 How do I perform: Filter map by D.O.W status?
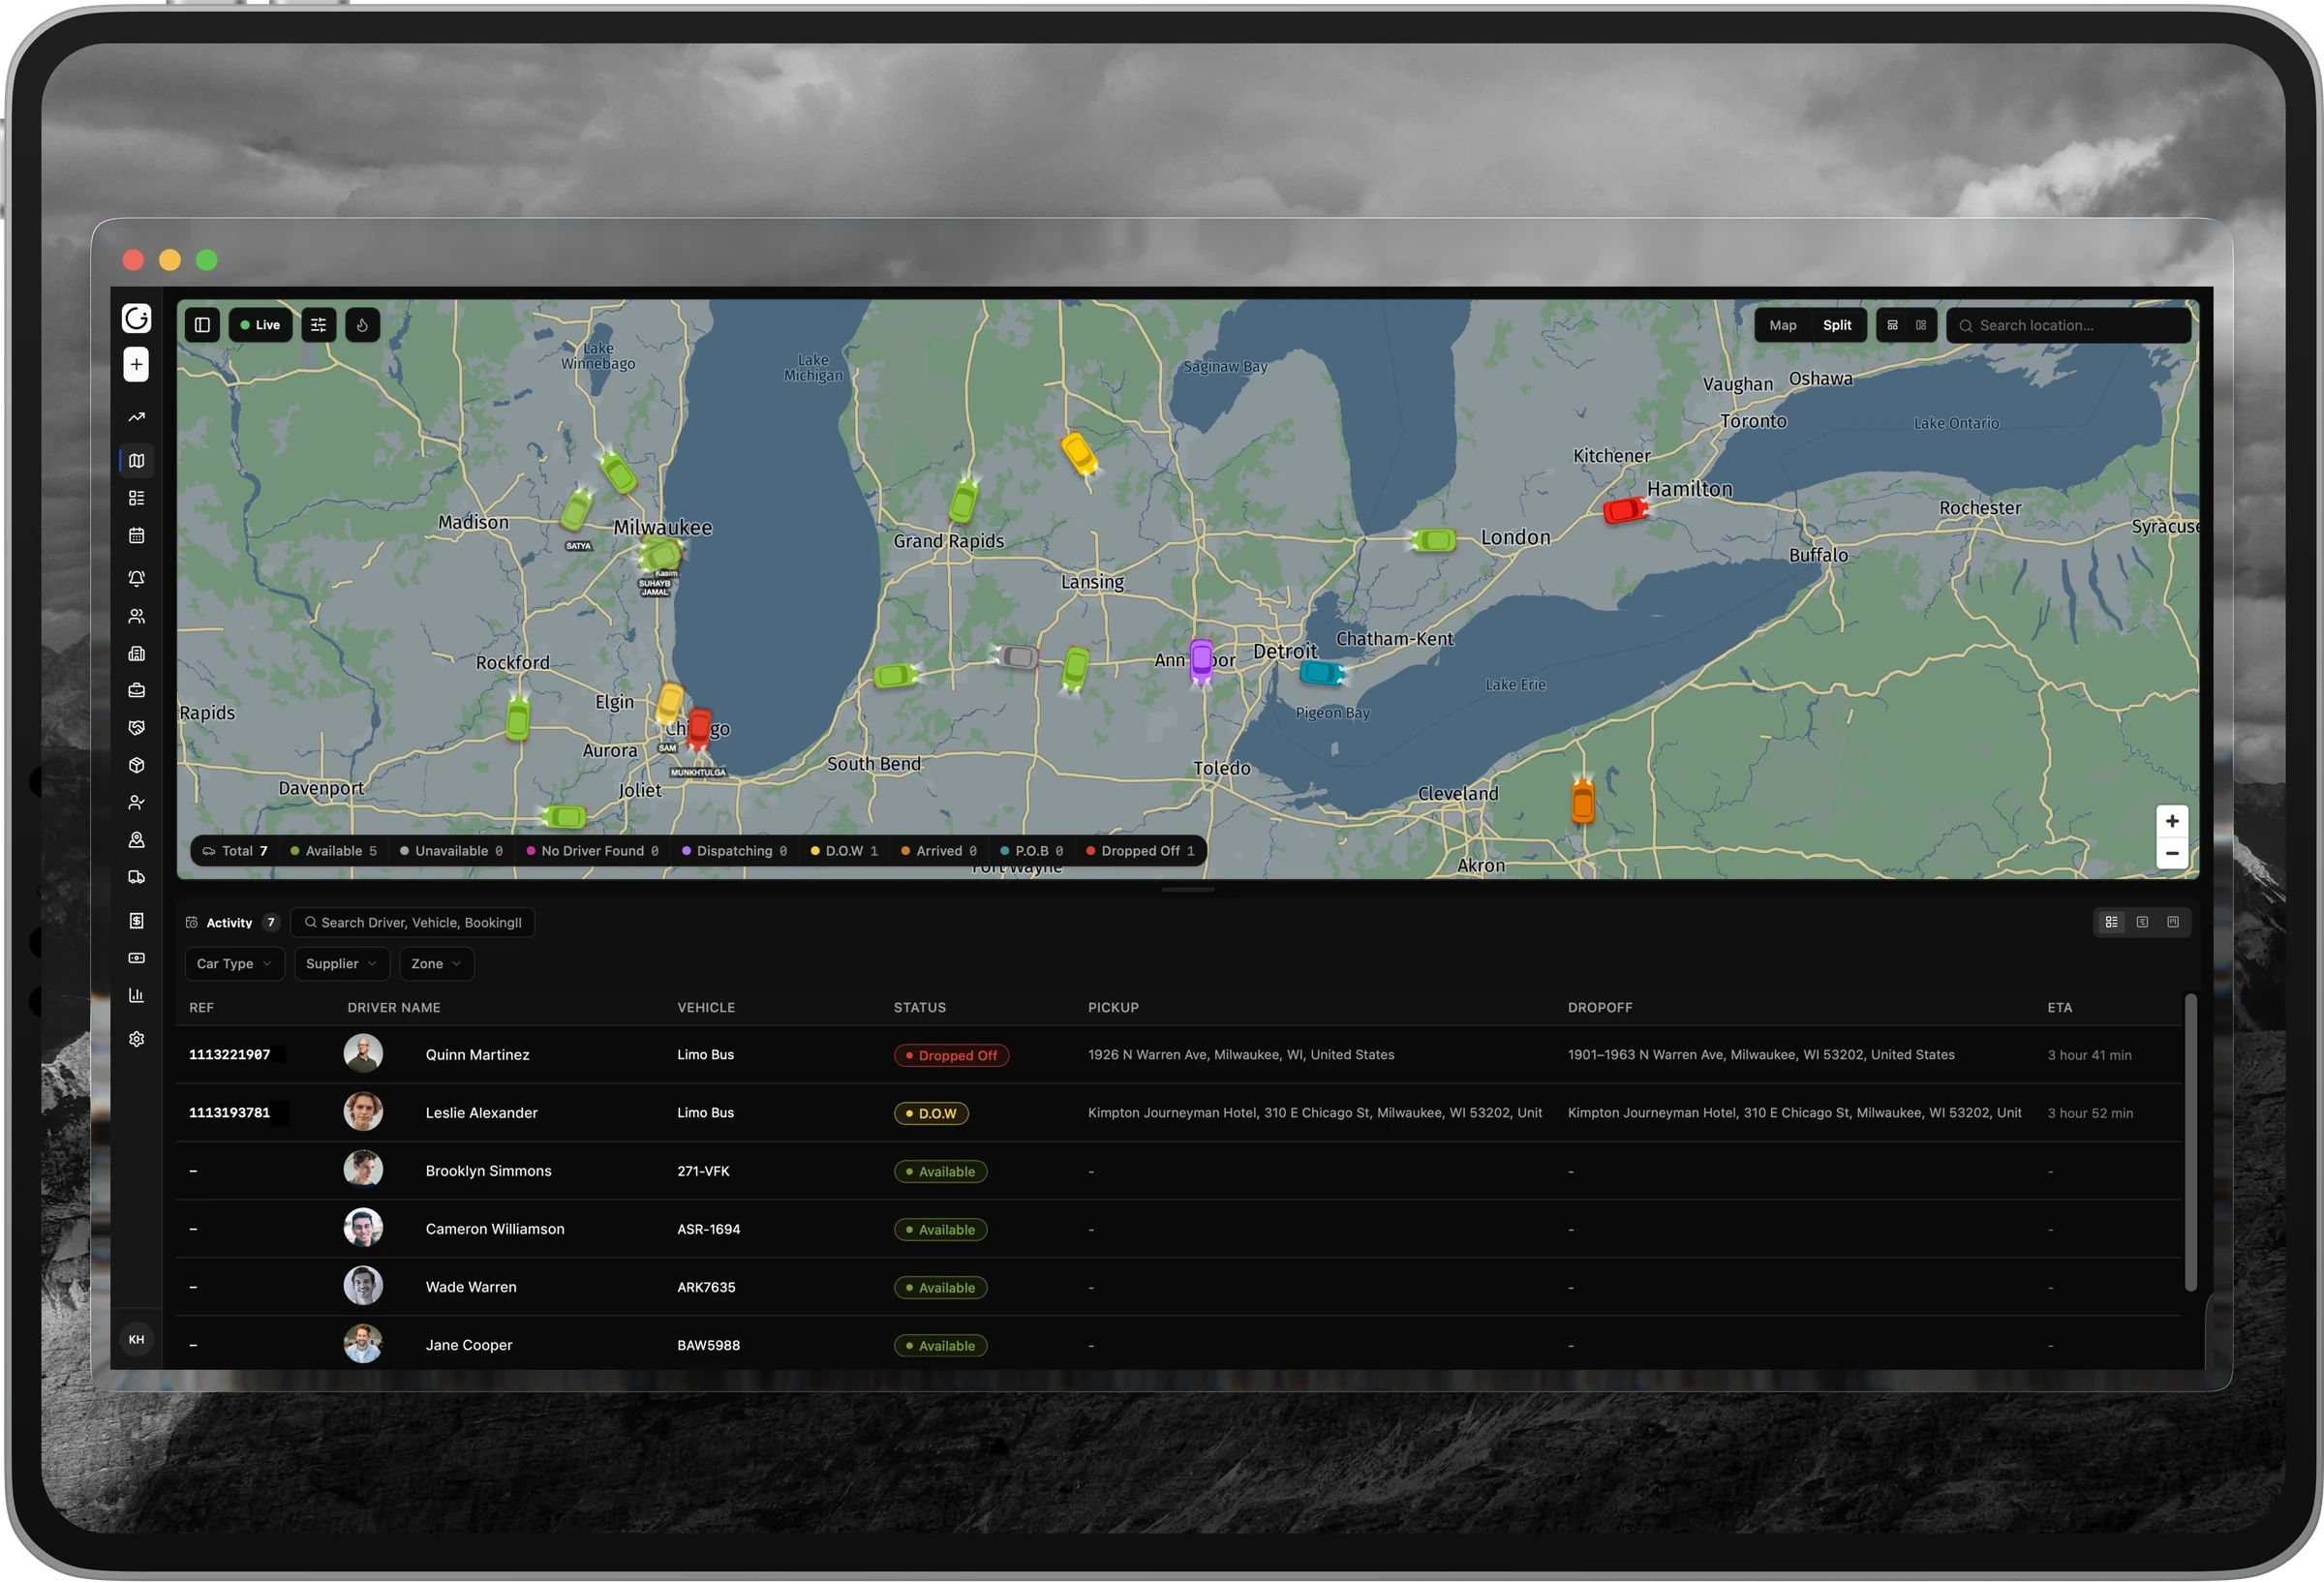(x=844, y=851)
